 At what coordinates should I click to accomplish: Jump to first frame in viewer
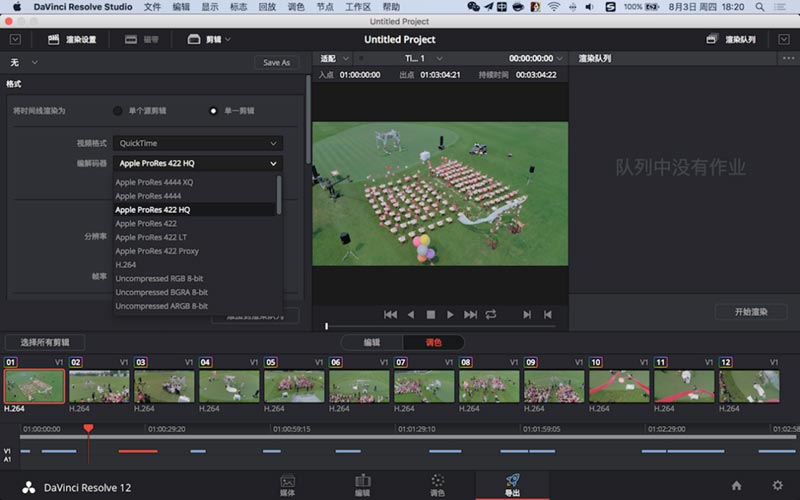tap(390, 314)
